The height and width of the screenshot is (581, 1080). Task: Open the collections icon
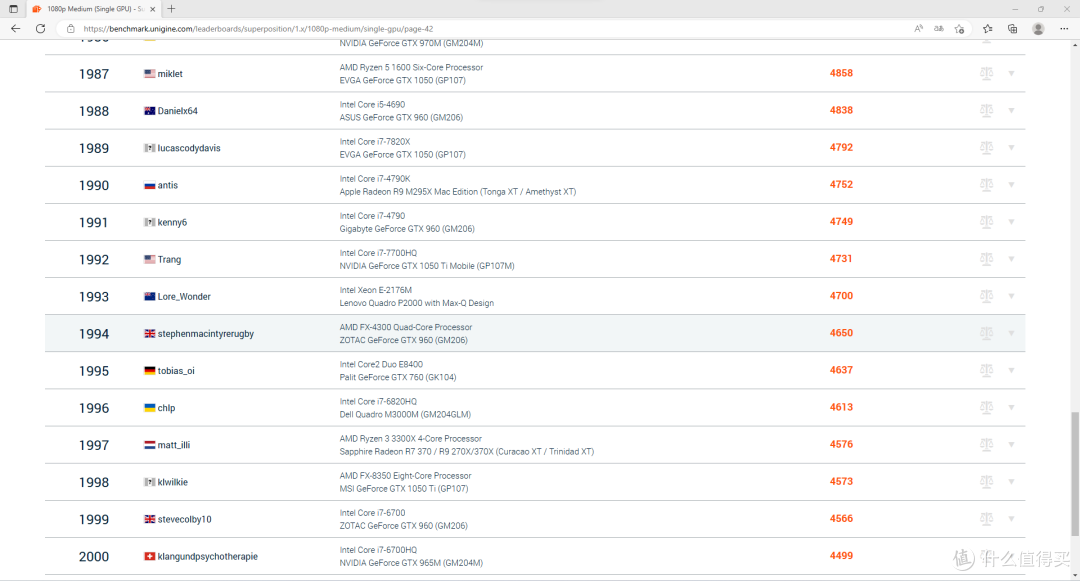click(1012, 29)
